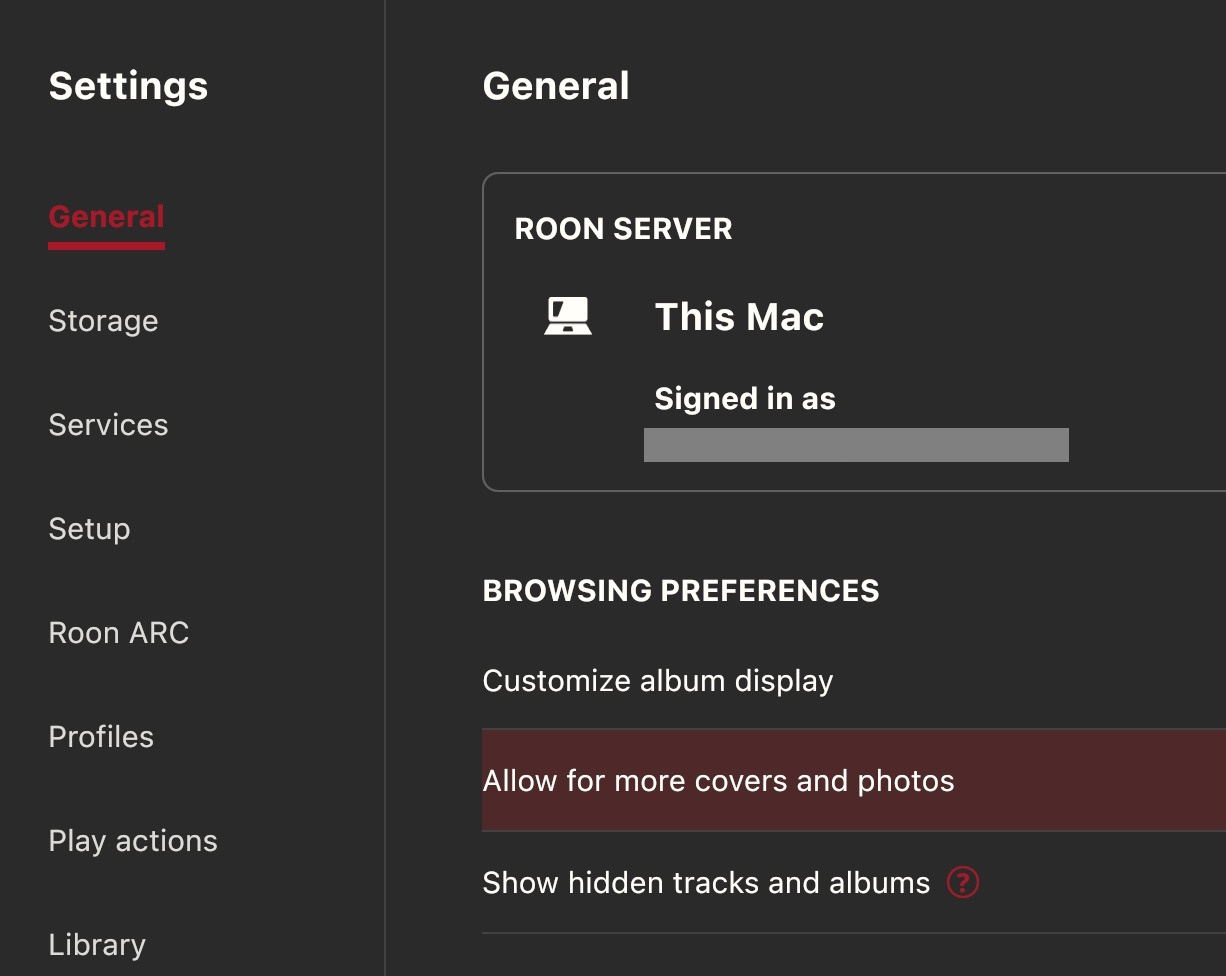This screenshot has height=976, width=1226.
Task: Click the laptop icon next to This Mac
Action: coord(568,315)
